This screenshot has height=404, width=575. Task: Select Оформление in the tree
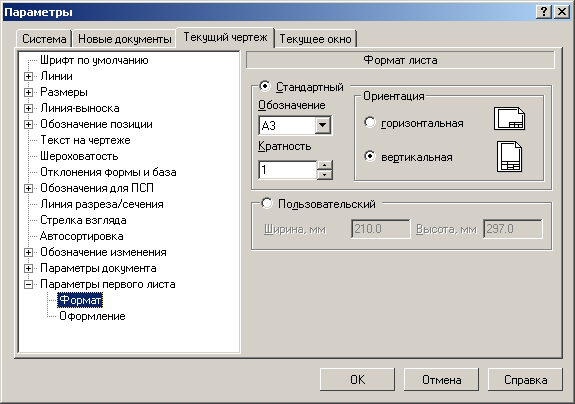tap(92, 316)
